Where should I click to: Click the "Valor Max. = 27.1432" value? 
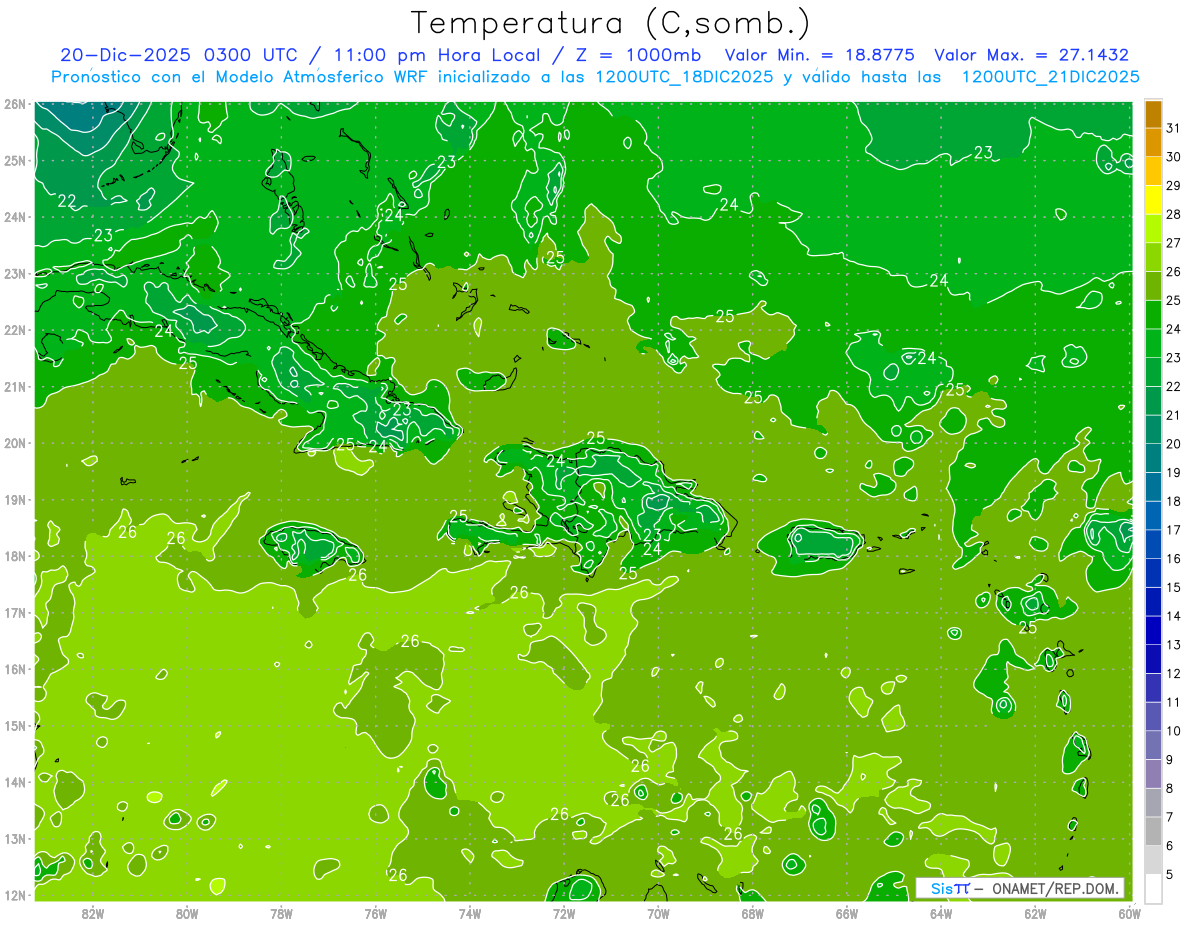pyautogui.click(x=1031, y=55)
